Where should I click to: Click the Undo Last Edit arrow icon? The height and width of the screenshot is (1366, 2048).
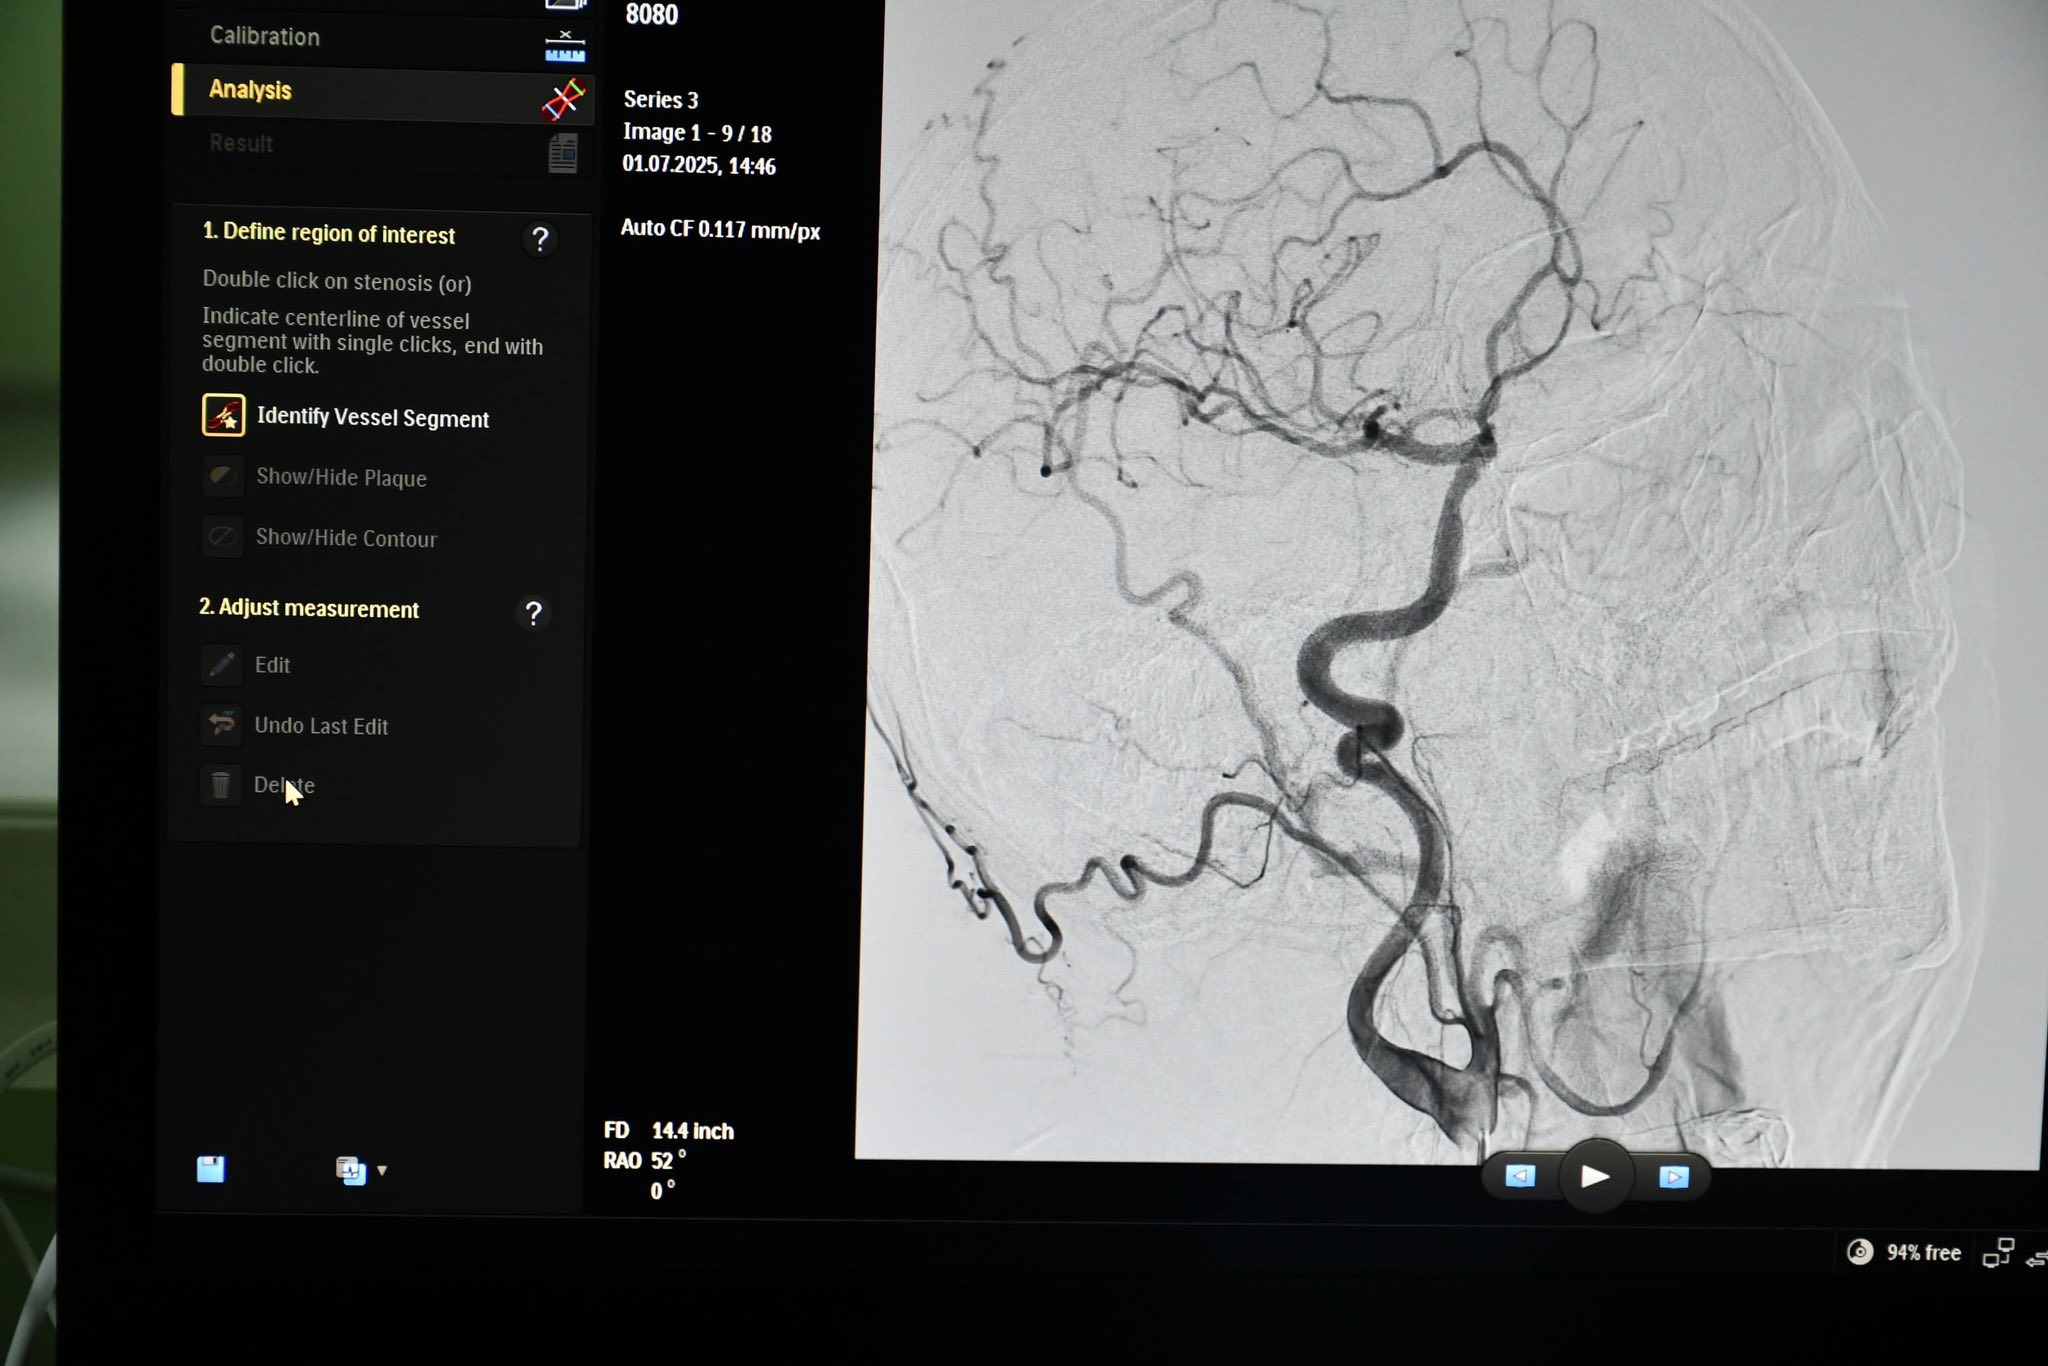click(221, 724)
